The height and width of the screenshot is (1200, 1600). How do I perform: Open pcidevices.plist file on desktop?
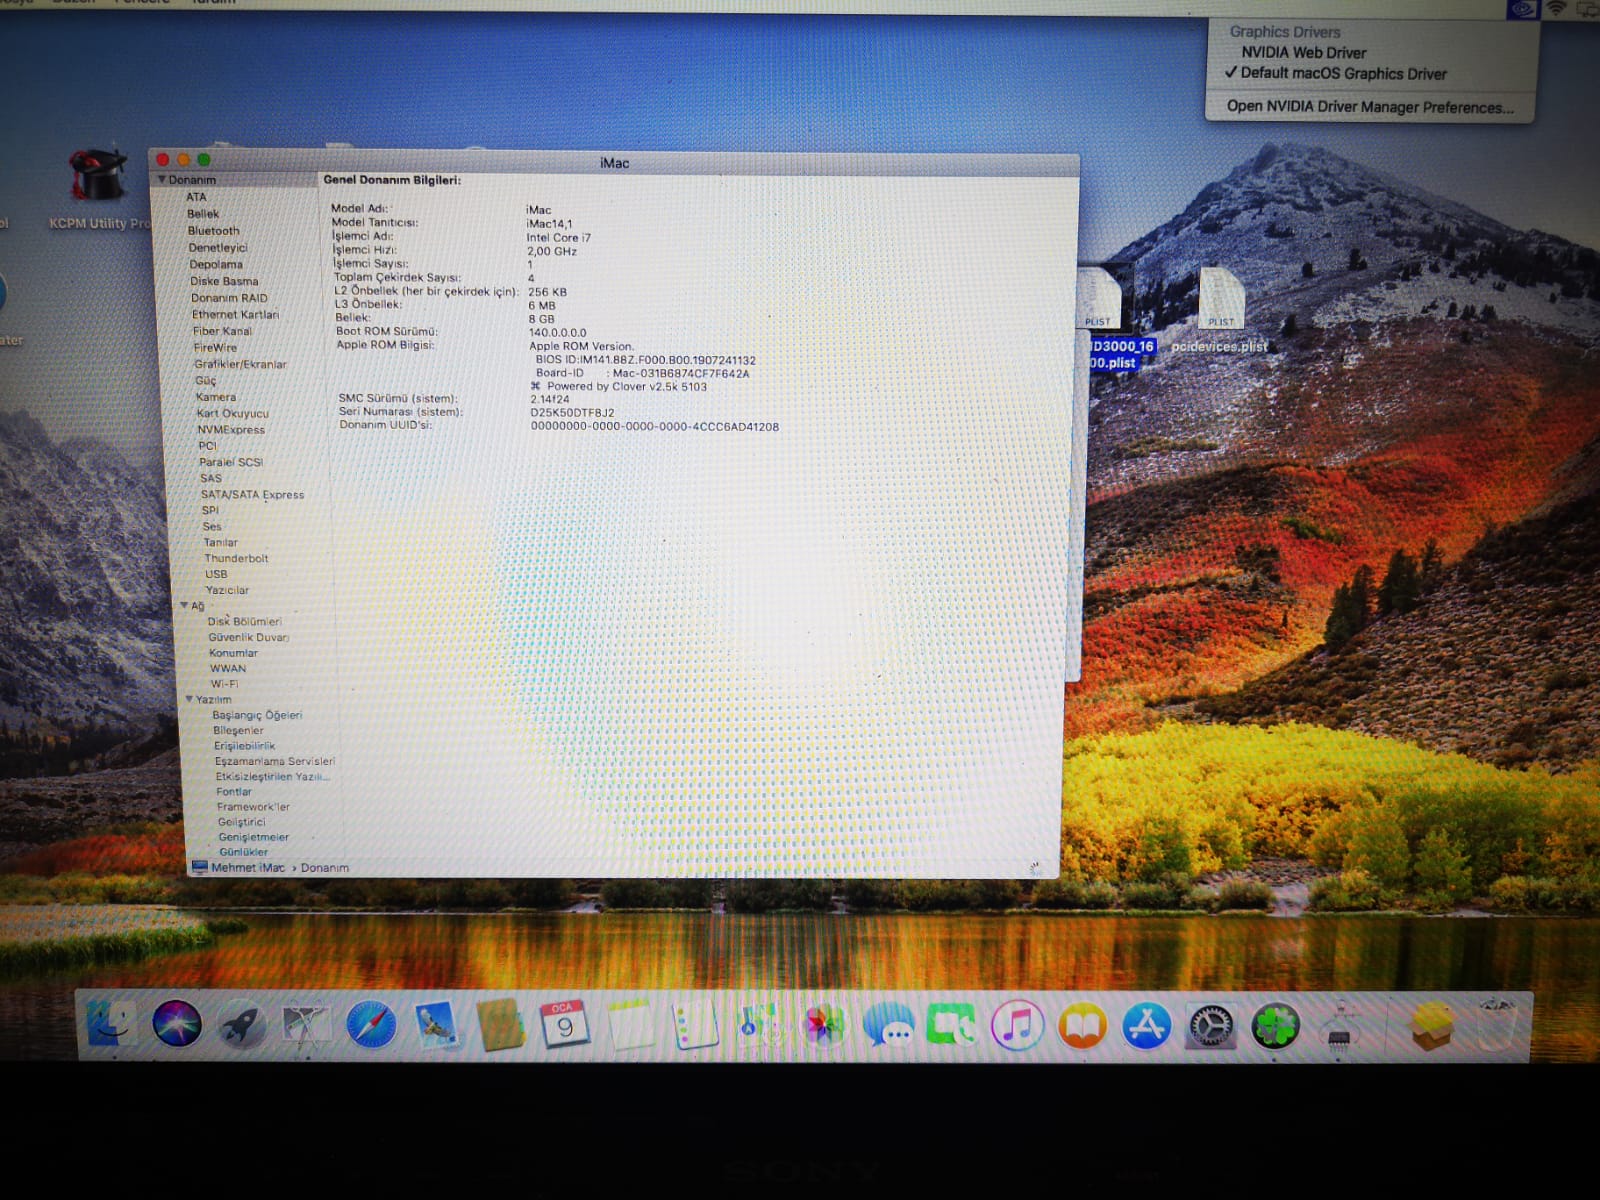[1220, 300]
